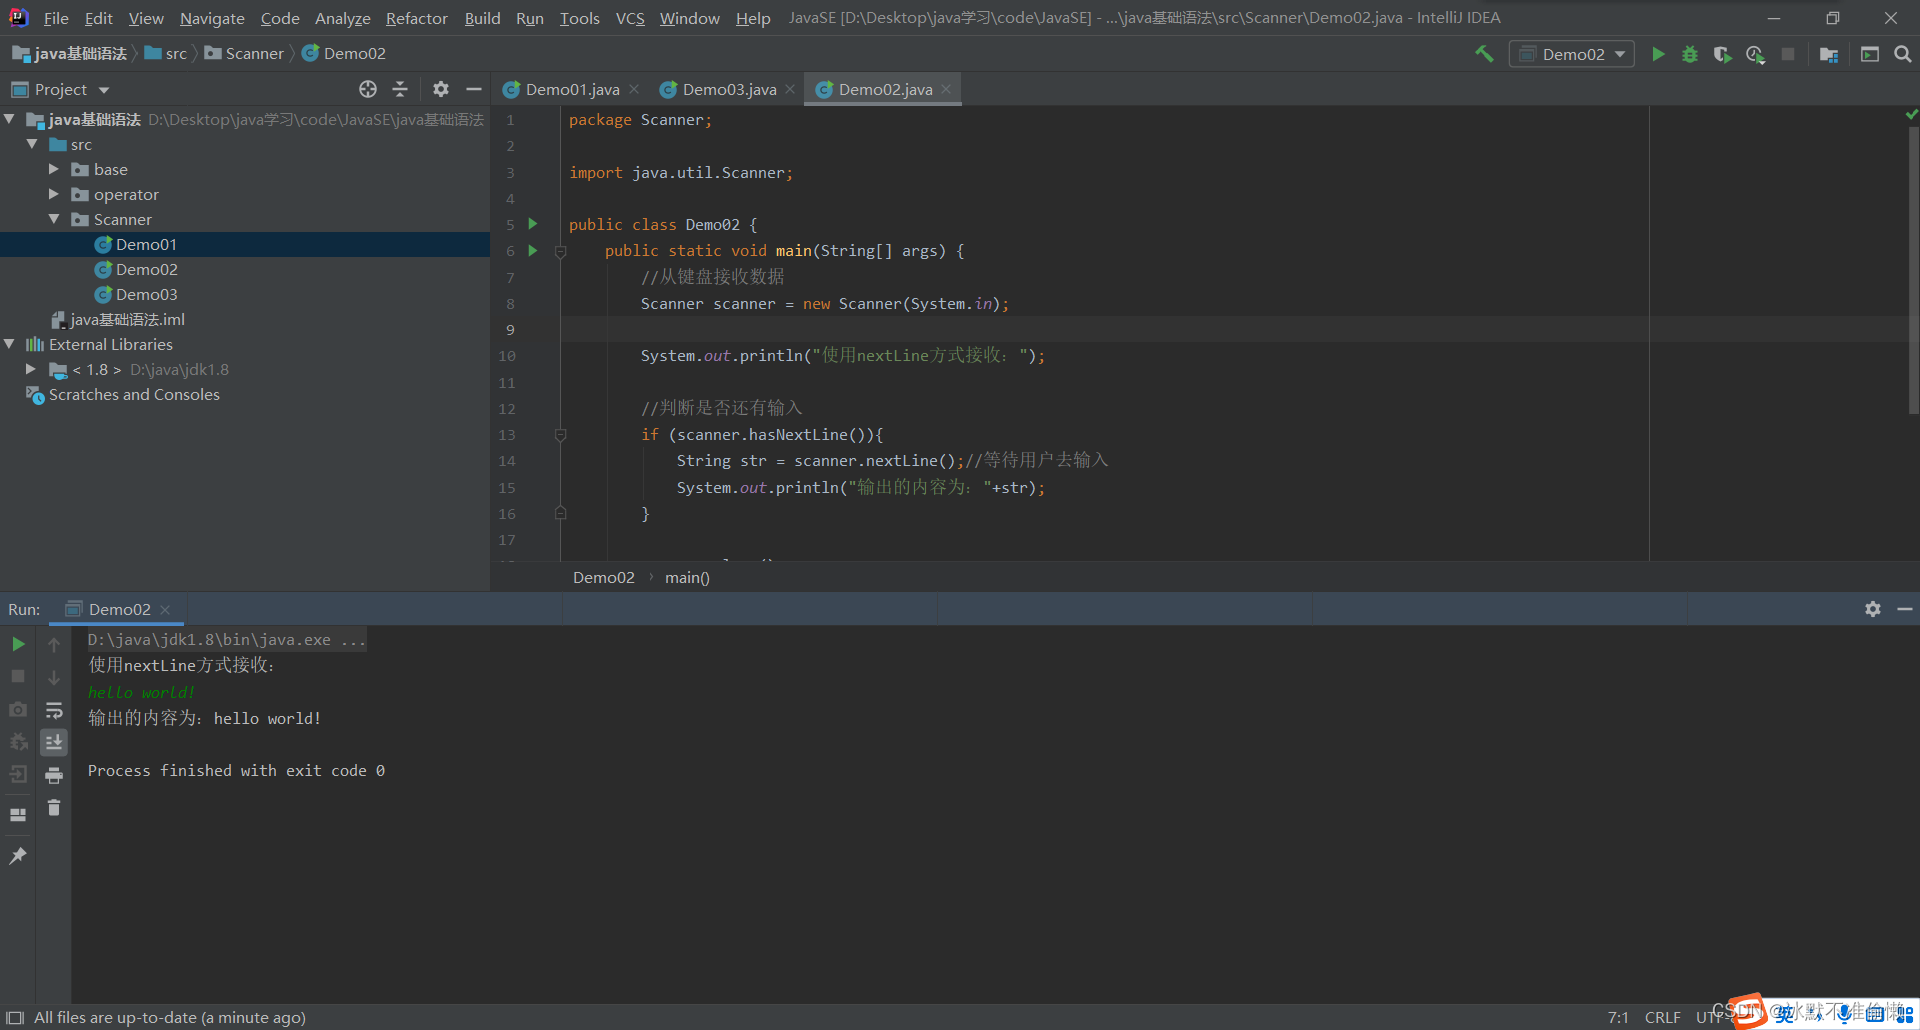Collapse the Scanner package
1920x1030 pixels.
click(x=54, y=219)
